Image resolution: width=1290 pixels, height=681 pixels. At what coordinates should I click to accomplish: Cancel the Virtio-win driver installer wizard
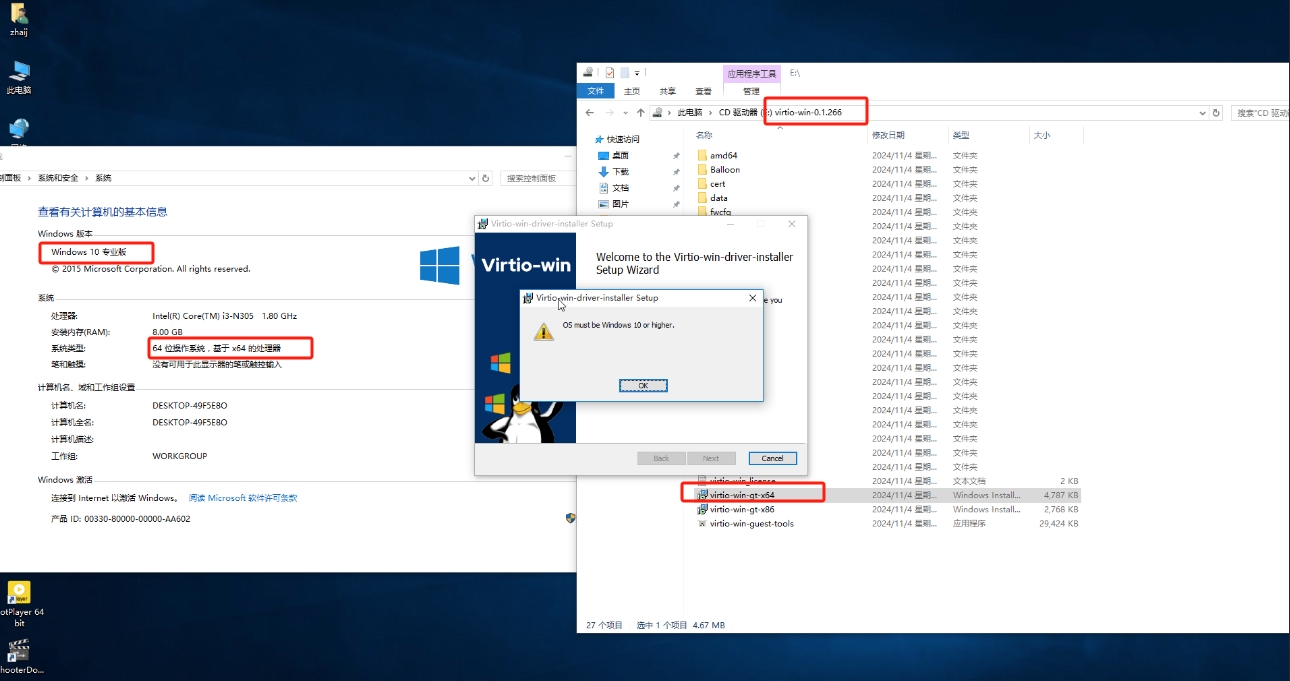coord(772,458)
